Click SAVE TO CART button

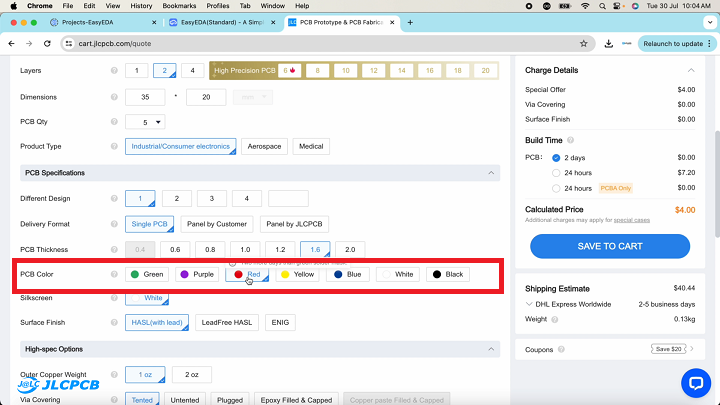[610, 246]
